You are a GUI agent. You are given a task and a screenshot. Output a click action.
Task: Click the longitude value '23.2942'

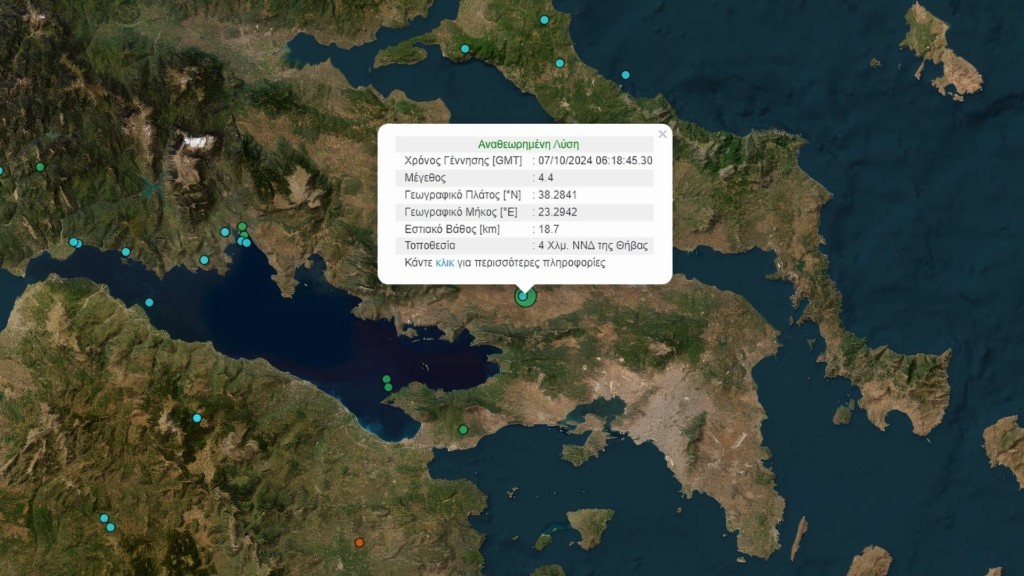557,212
